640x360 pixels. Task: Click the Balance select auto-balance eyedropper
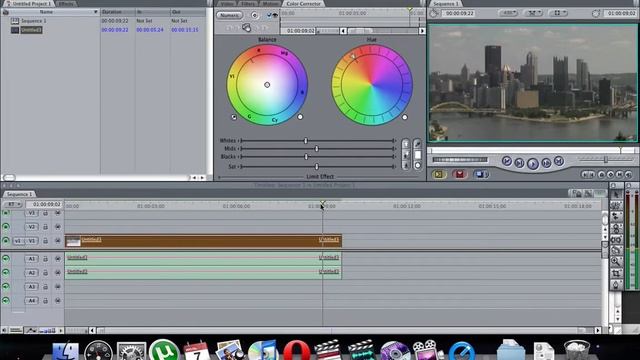(234, 117)
